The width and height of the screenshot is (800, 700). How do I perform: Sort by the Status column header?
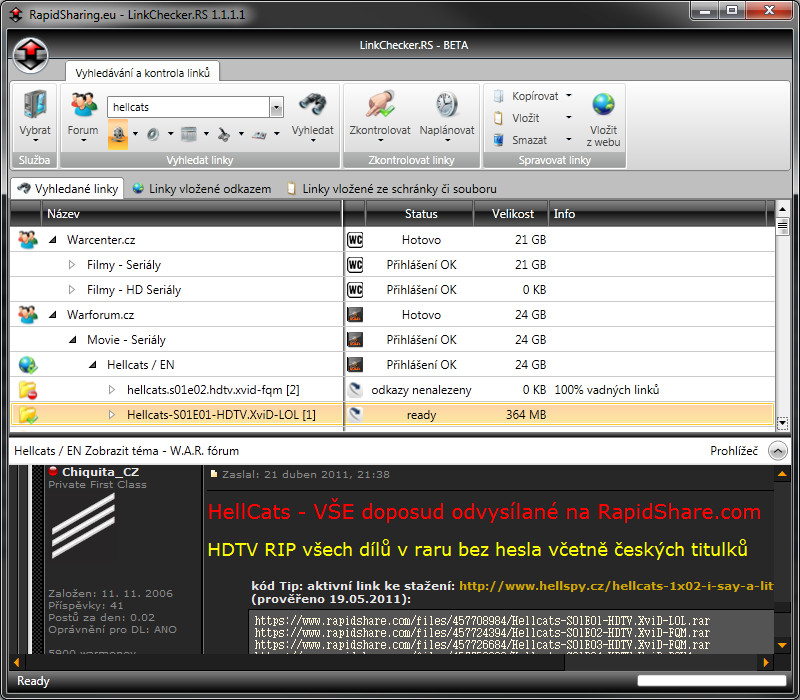[420, 213]
